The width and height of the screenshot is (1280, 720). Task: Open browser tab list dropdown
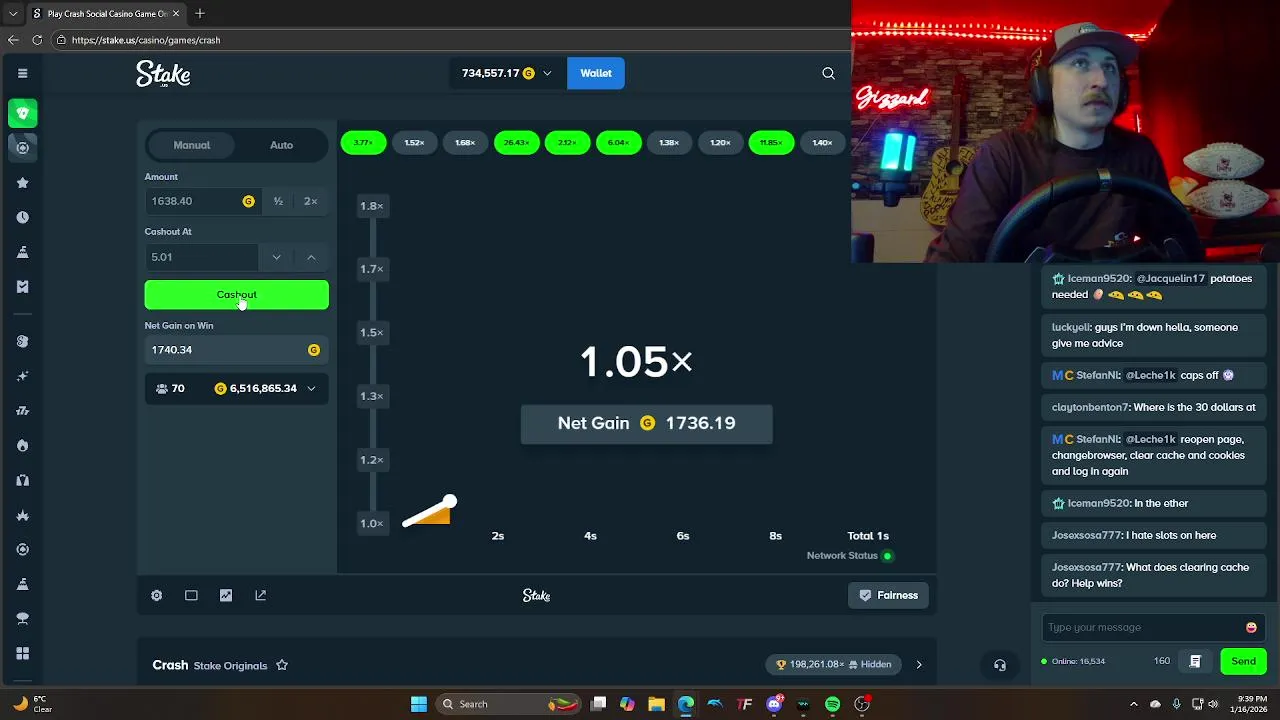(13, 13)
